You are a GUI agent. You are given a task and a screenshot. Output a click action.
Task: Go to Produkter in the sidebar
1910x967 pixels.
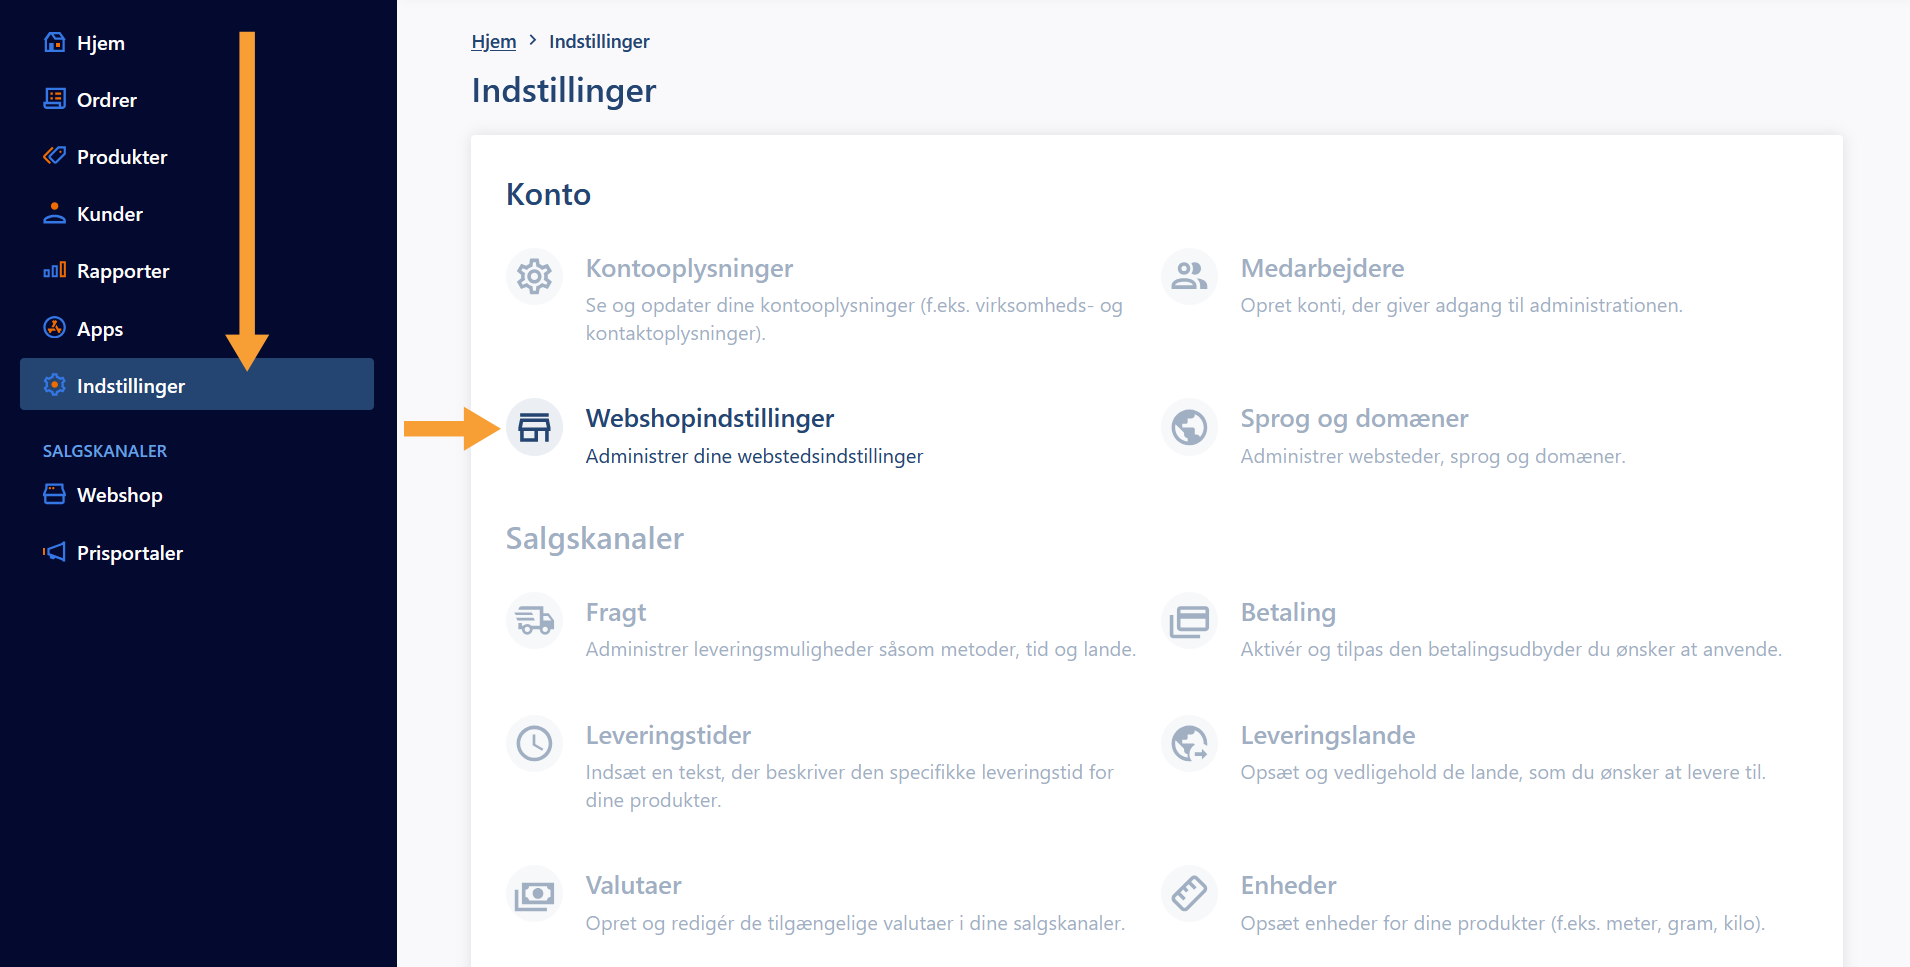tap(121, 157)
